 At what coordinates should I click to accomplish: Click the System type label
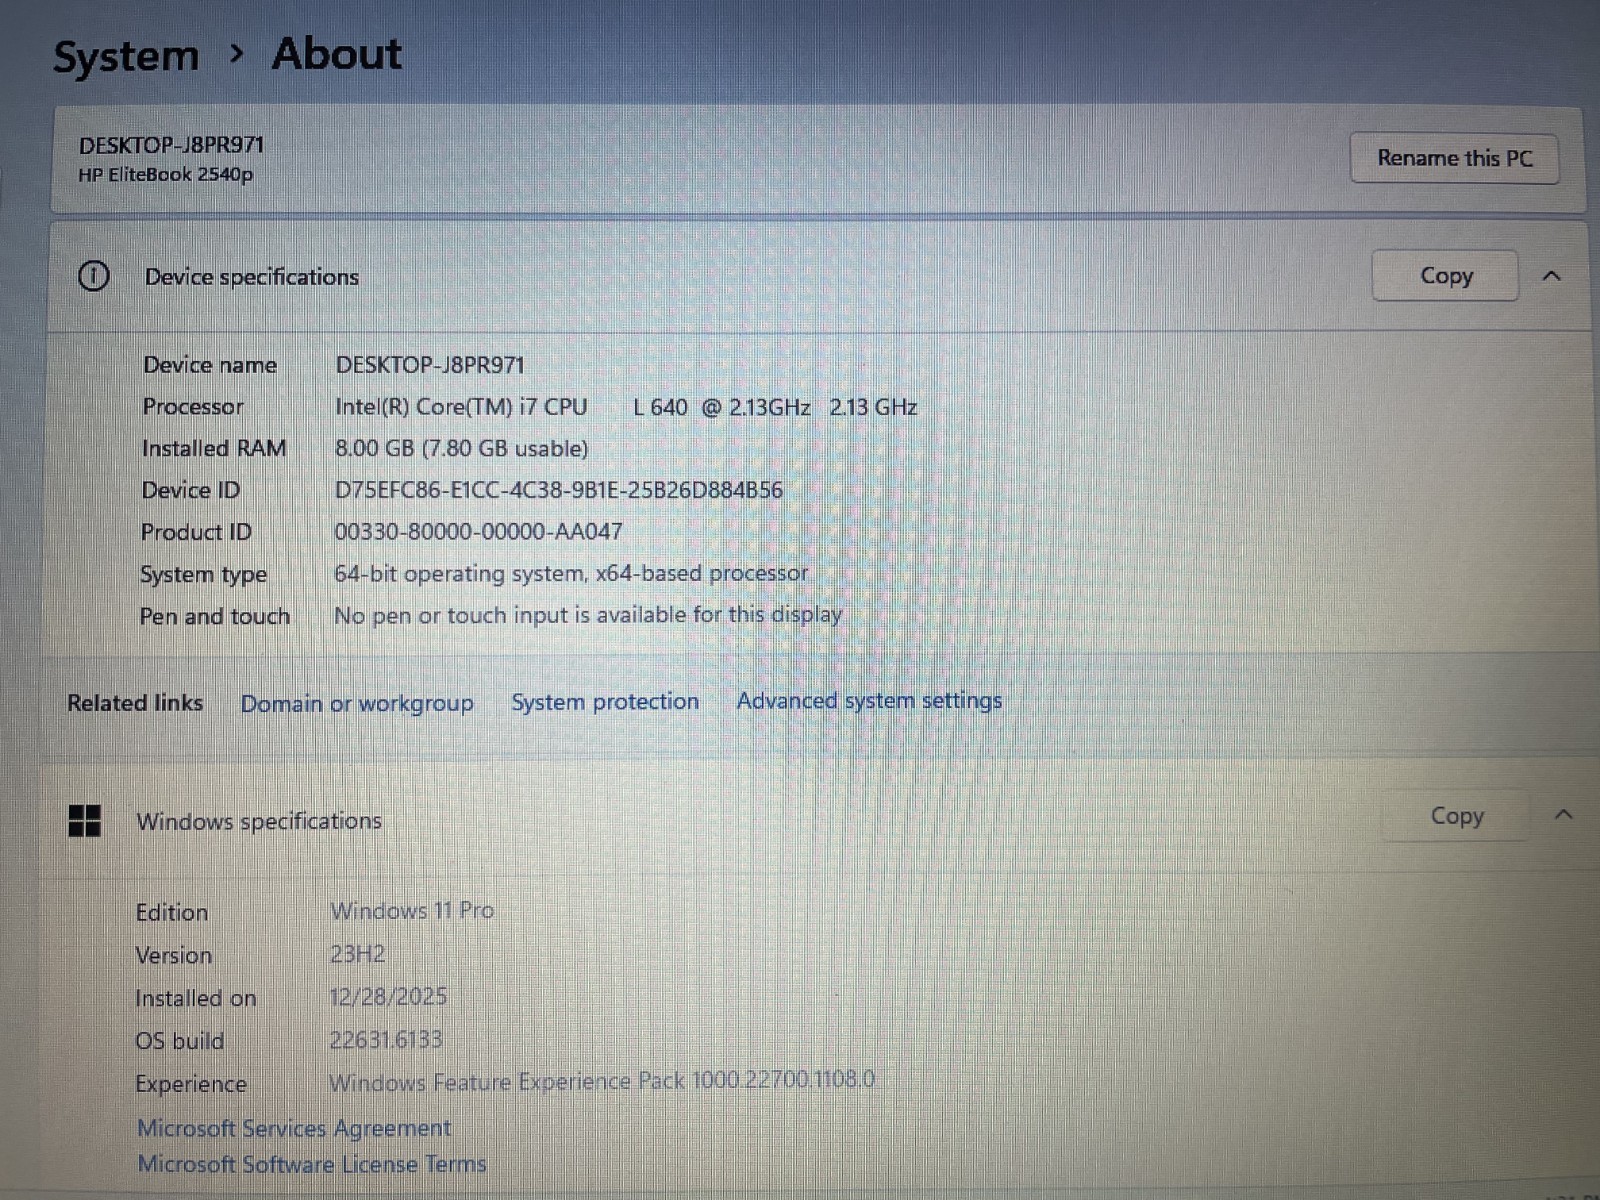[x=203, y=575]
